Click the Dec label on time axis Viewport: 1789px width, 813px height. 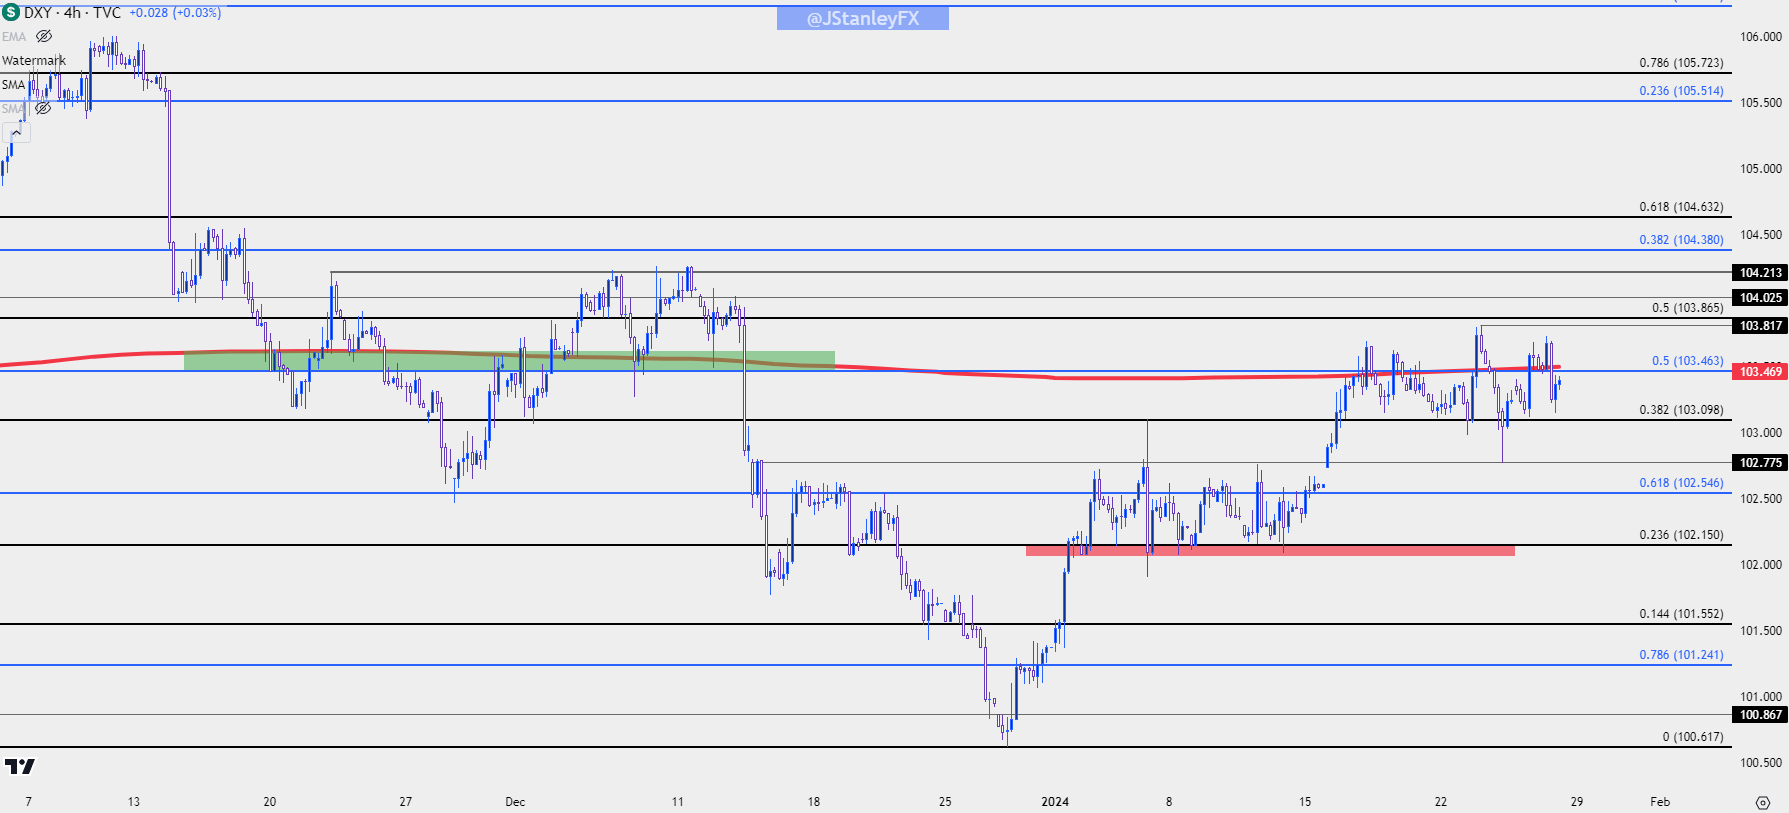pos(515,801)
